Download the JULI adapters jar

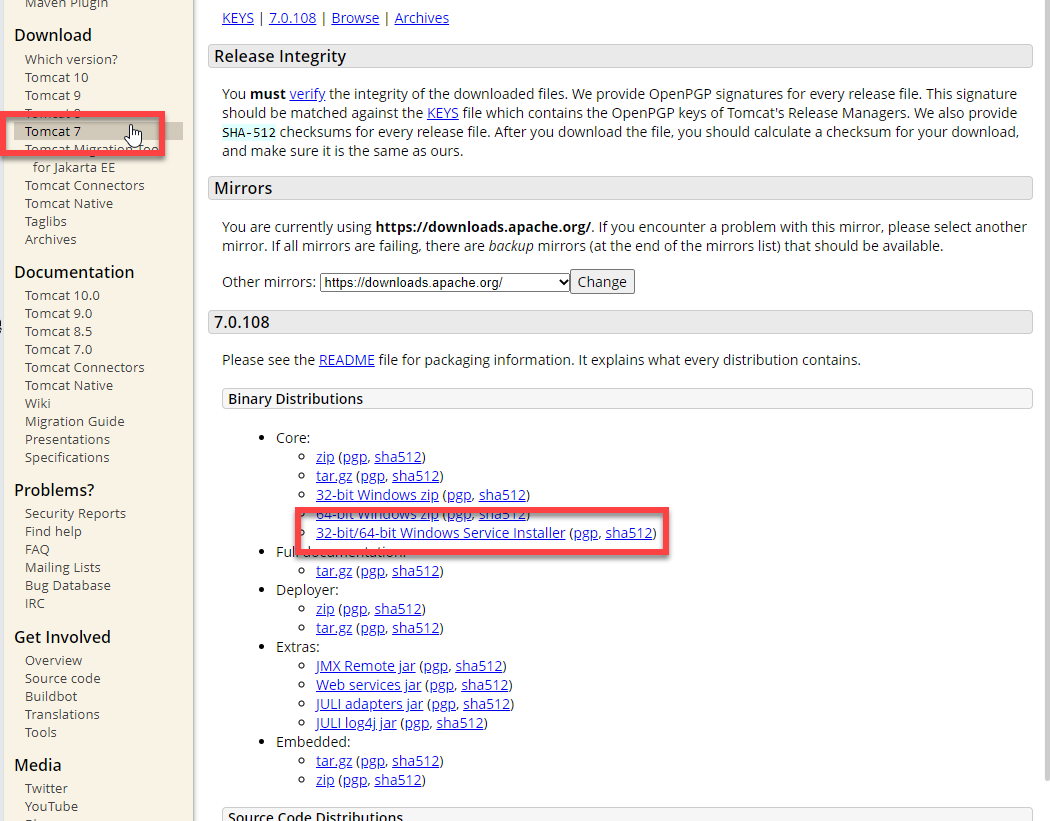click(370, 704)
